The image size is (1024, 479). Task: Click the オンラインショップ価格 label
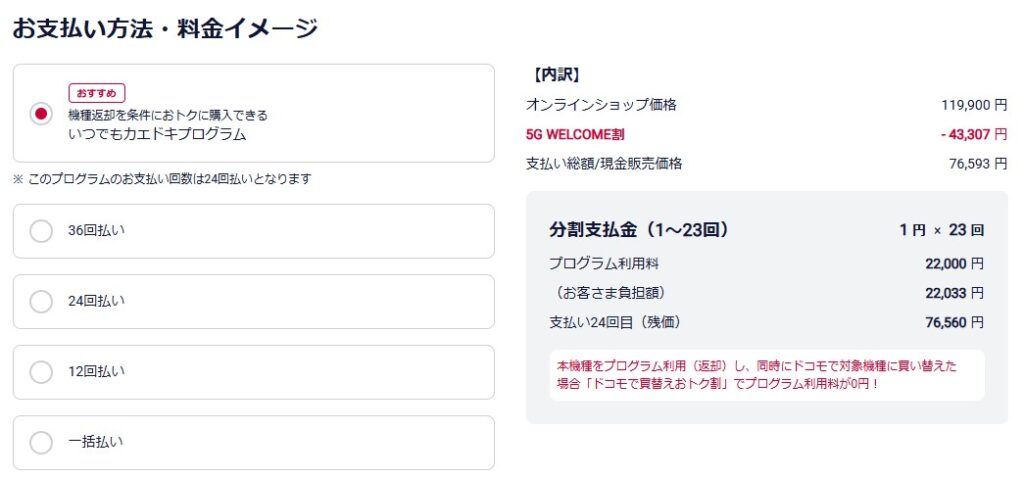[601, 104]
